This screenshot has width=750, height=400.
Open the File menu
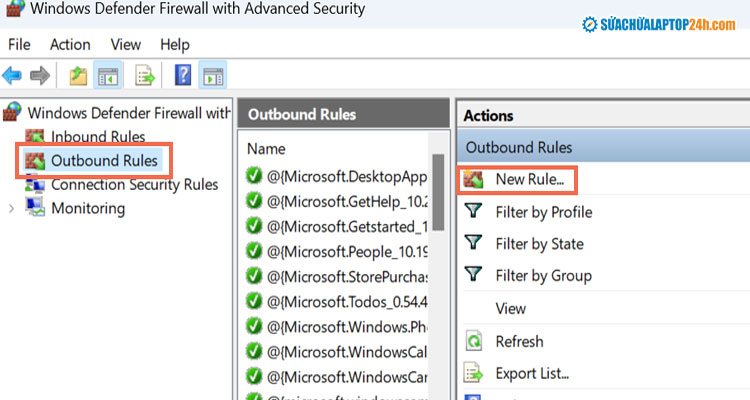coord(19,44)
